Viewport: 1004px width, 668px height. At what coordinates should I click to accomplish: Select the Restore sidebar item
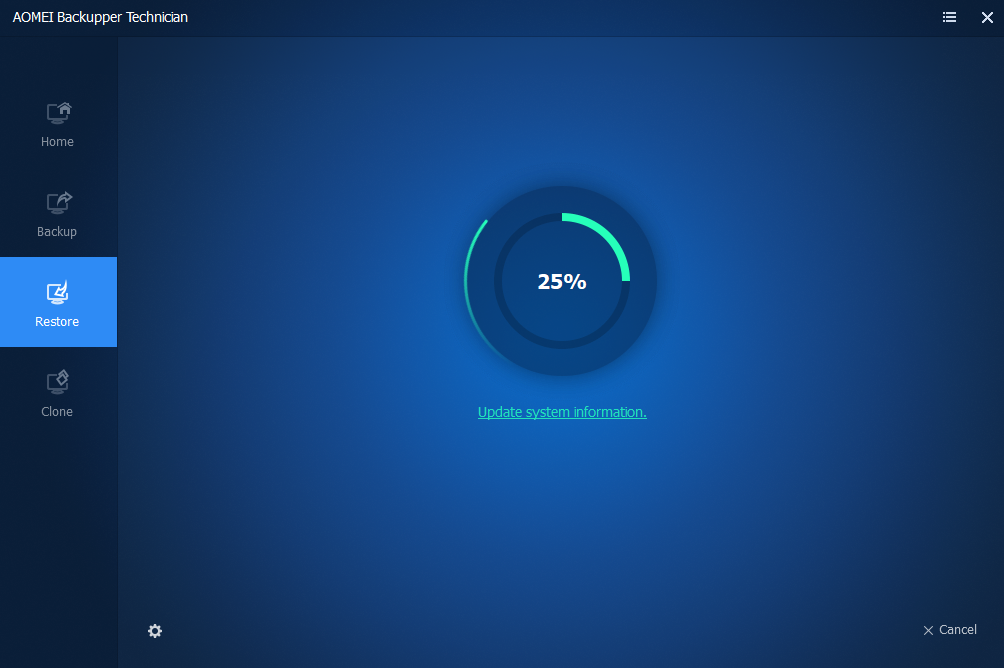tap(58, 302)
